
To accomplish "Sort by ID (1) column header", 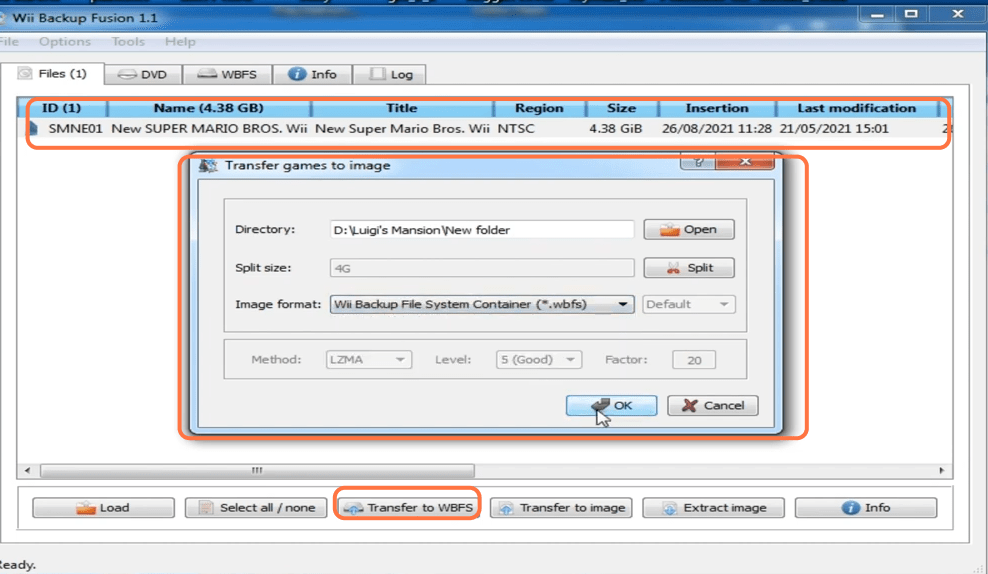I will [x=62, y=108].
